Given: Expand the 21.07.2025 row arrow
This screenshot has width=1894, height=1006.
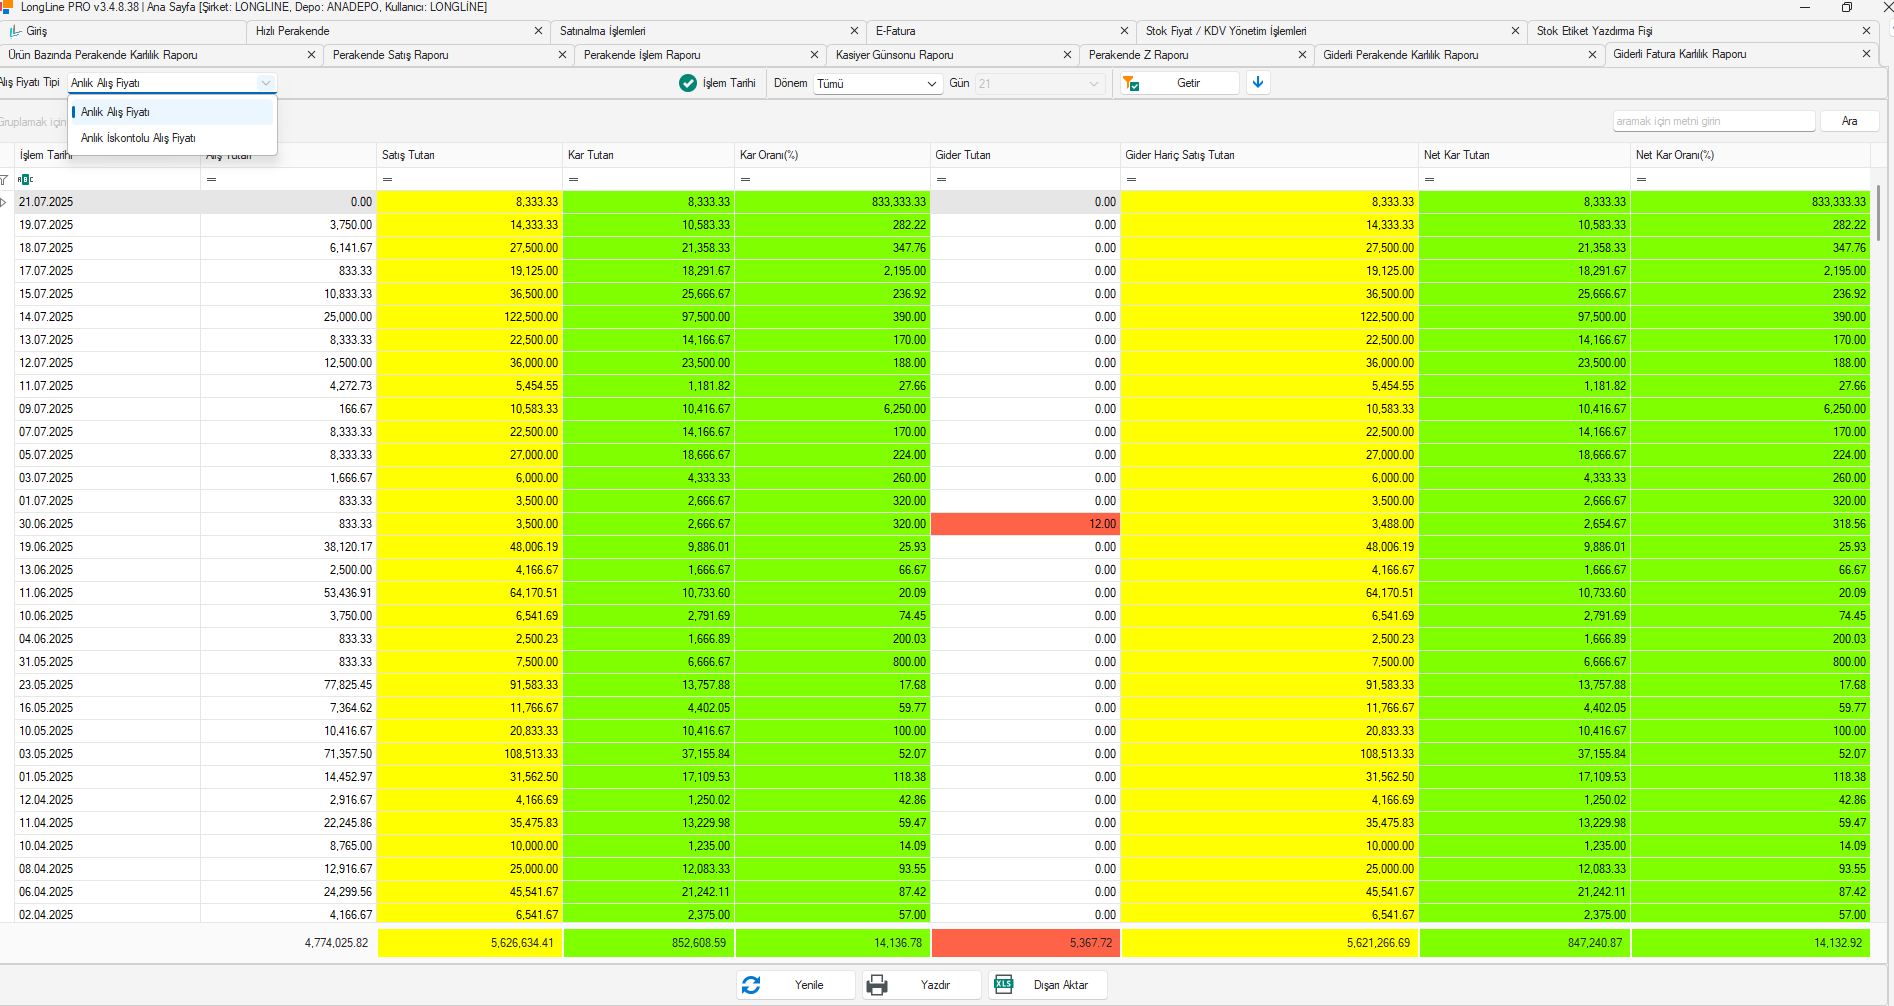Looking at the screenshot, I should 4,202.
